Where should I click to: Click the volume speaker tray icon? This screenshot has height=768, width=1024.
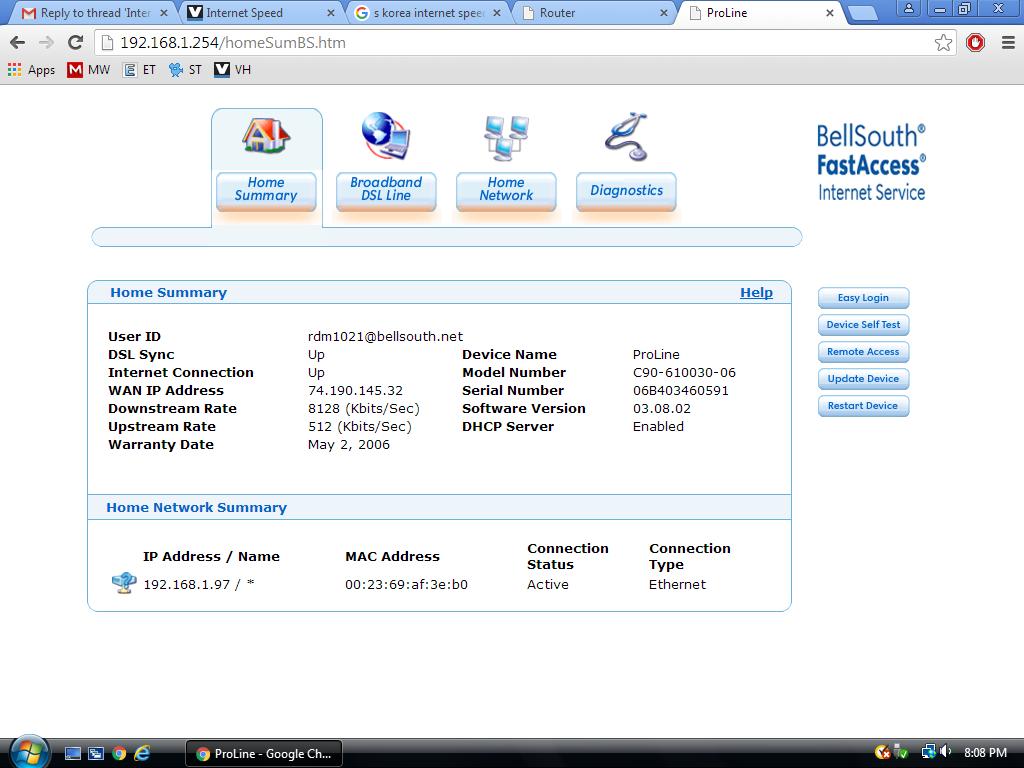[946, 752]
